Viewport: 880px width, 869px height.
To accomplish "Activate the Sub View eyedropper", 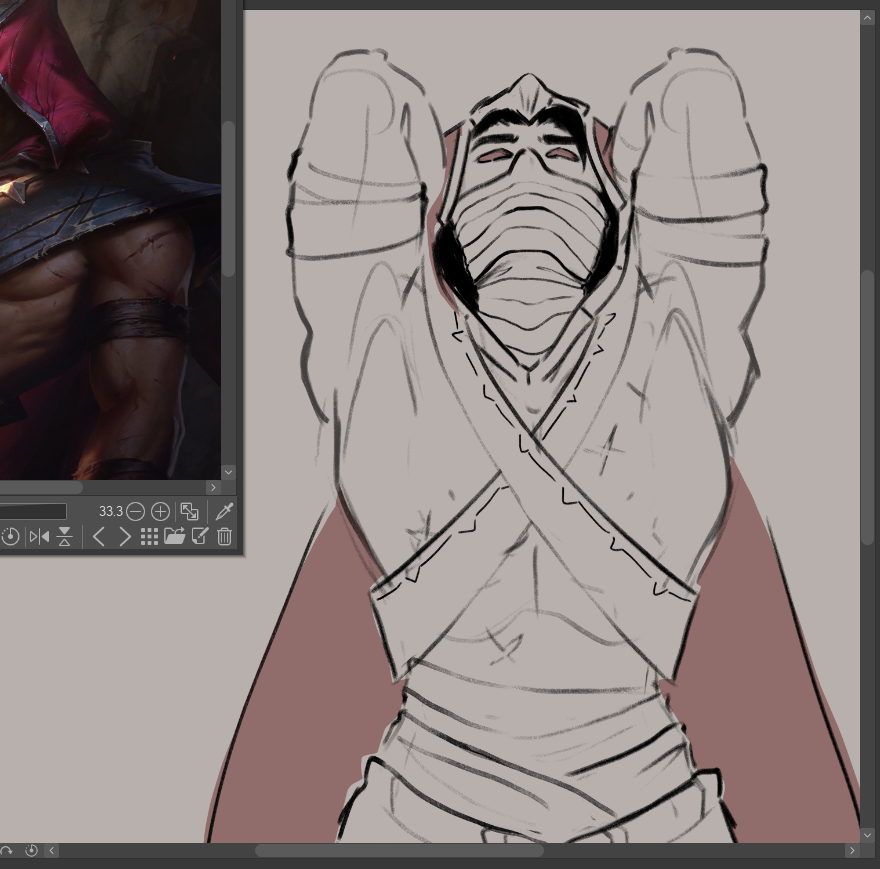I will 224,511.
